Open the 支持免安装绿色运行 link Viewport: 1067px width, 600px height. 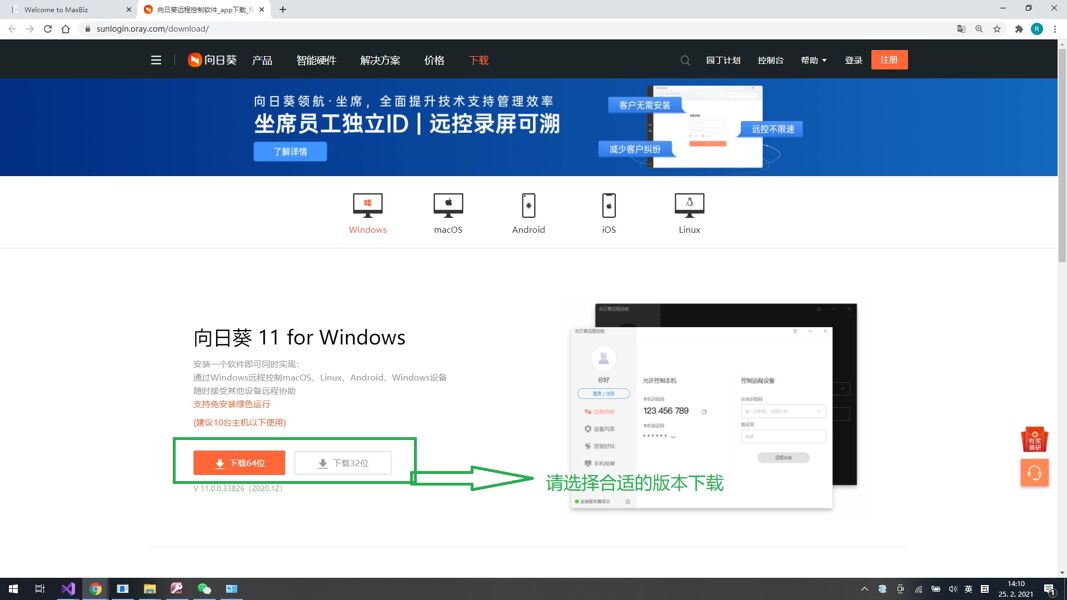pyautogui.click(x=231, y=404)
